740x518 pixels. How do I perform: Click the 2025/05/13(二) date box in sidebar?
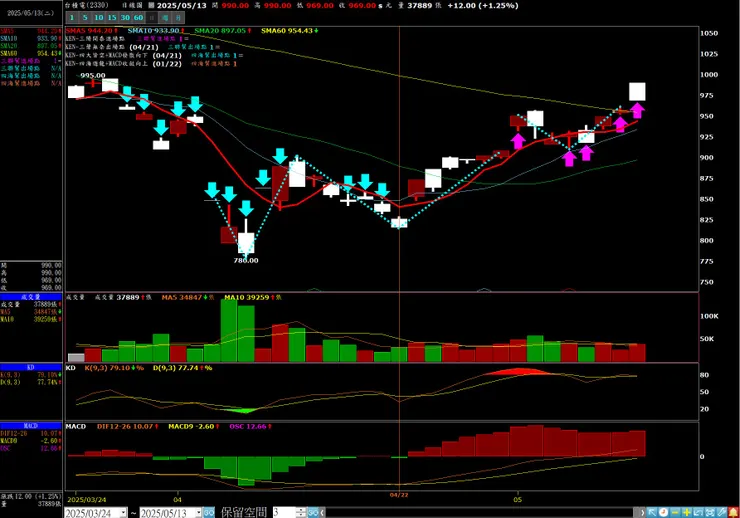point(31,13)
